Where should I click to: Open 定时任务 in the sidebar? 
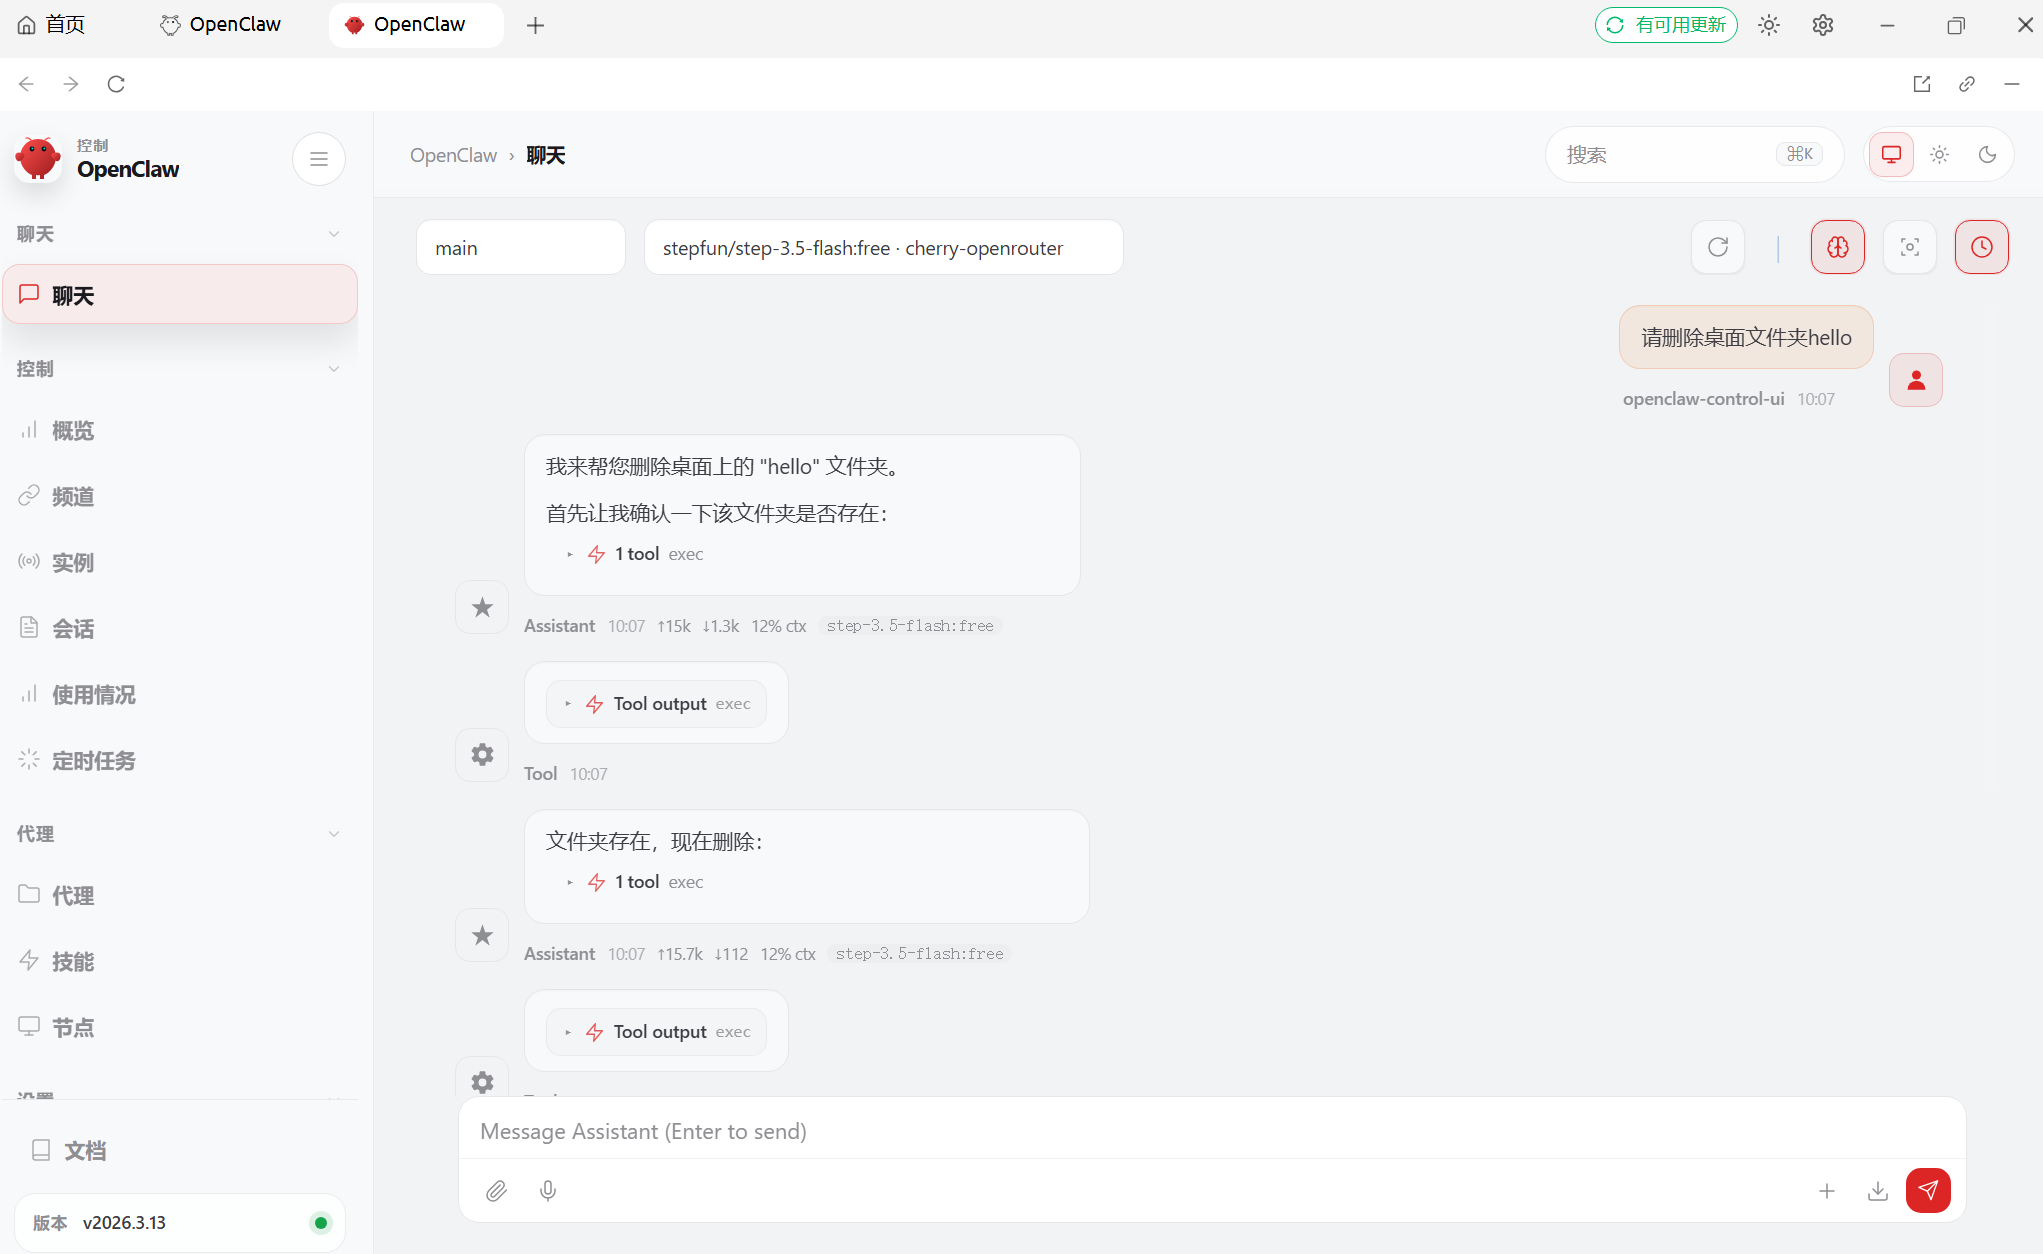coord(93,761)
